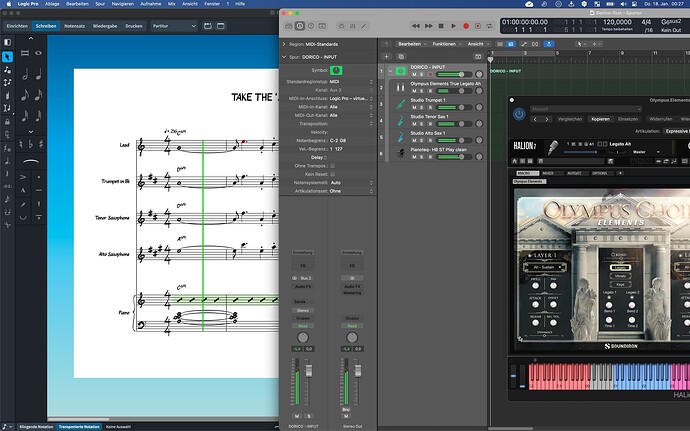Record-enable the Studio Alto Sax 1 track
The height and width of the screenshot is (431, 690).
click(429, 140)
